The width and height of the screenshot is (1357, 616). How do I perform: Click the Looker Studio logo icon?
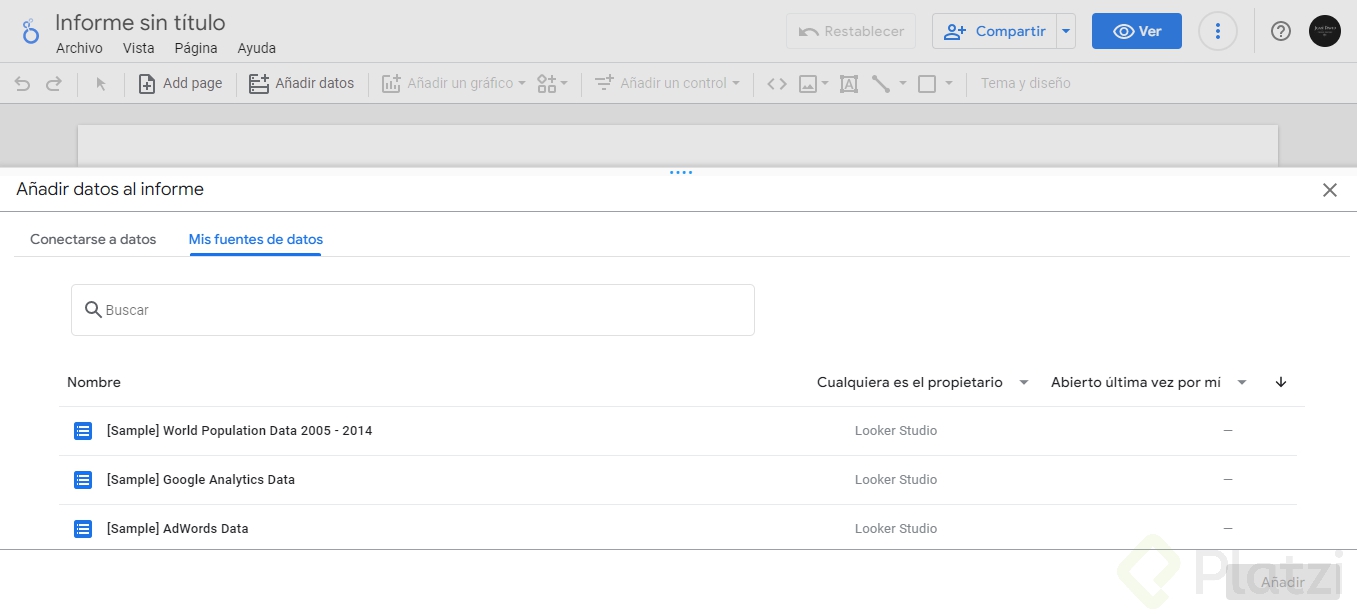point(31,31)
